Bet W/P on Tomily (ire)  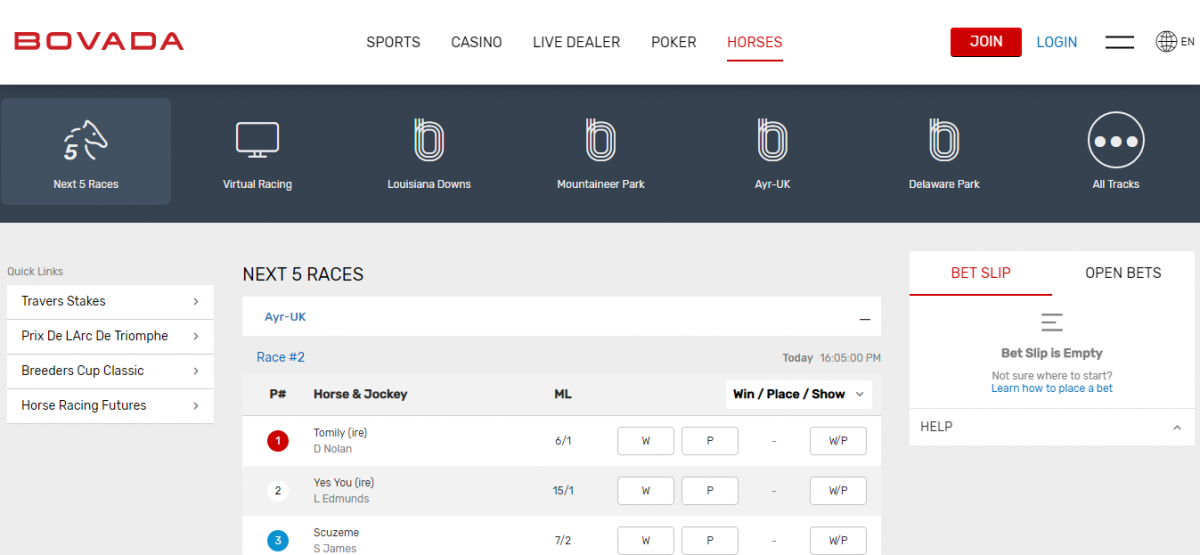point(838,441)
